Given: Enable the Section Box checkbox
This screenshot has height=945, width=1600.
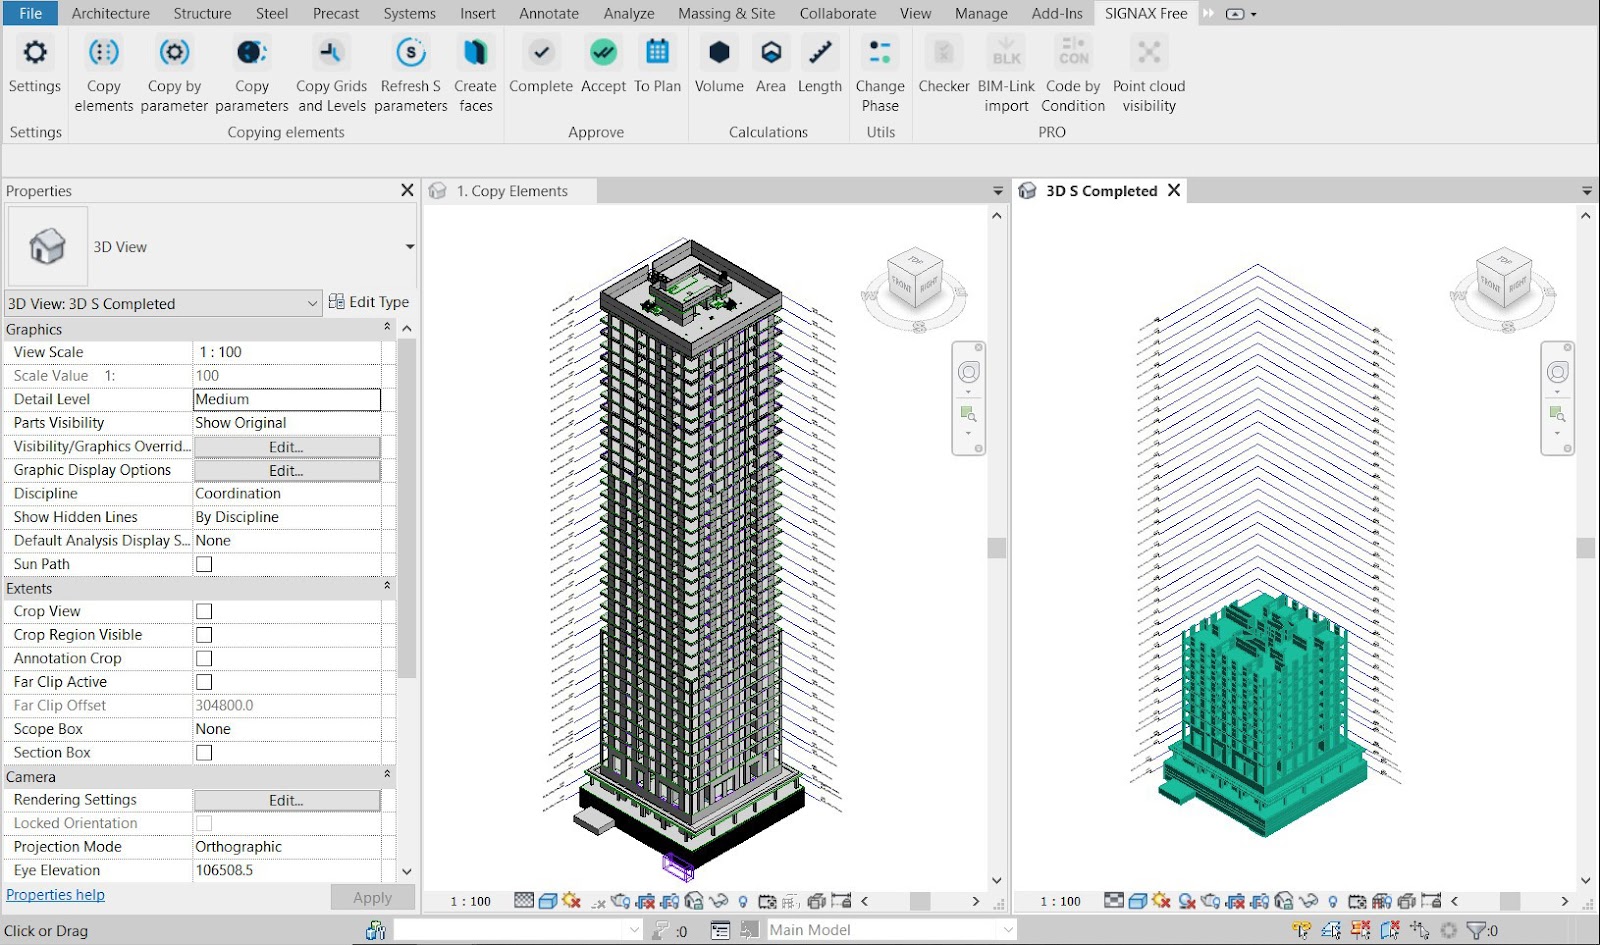Looking at the screenshot, I should point(204,753).
